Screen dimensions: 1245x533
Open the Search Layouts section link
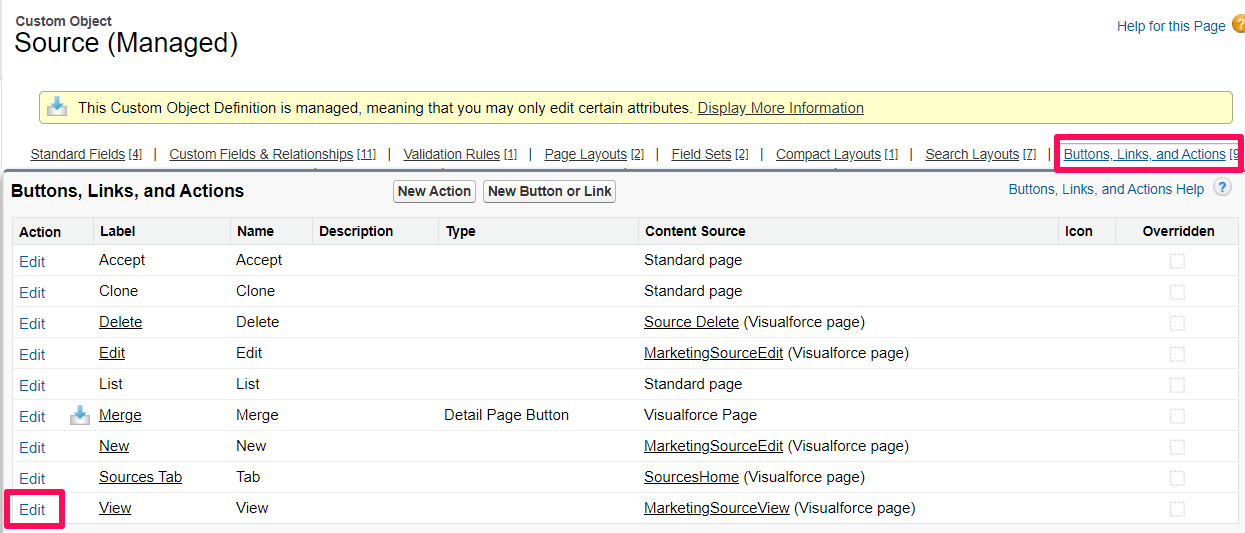coord(972,154)
